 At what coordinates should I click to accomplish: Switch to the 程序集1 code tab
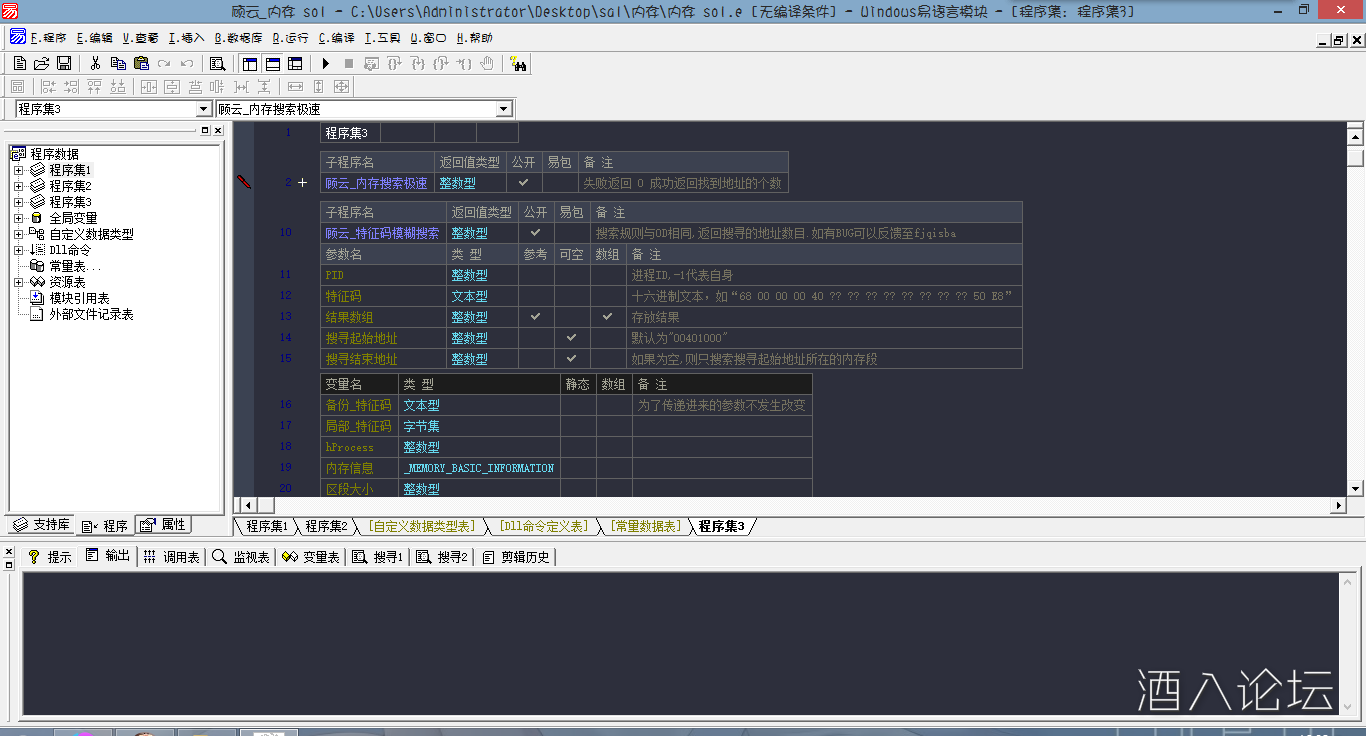(266, 526)
